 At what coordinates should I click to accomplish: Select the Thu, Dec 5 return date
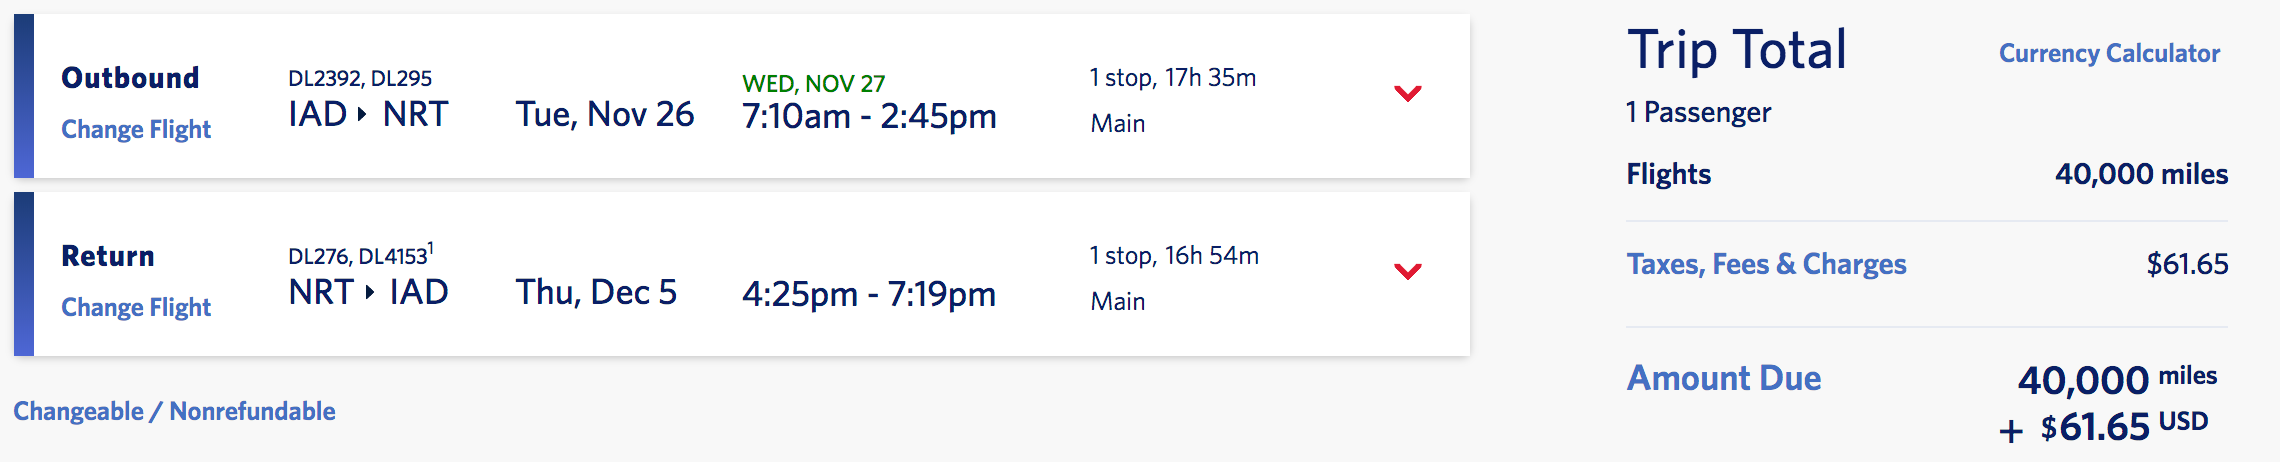coord(596,293)
